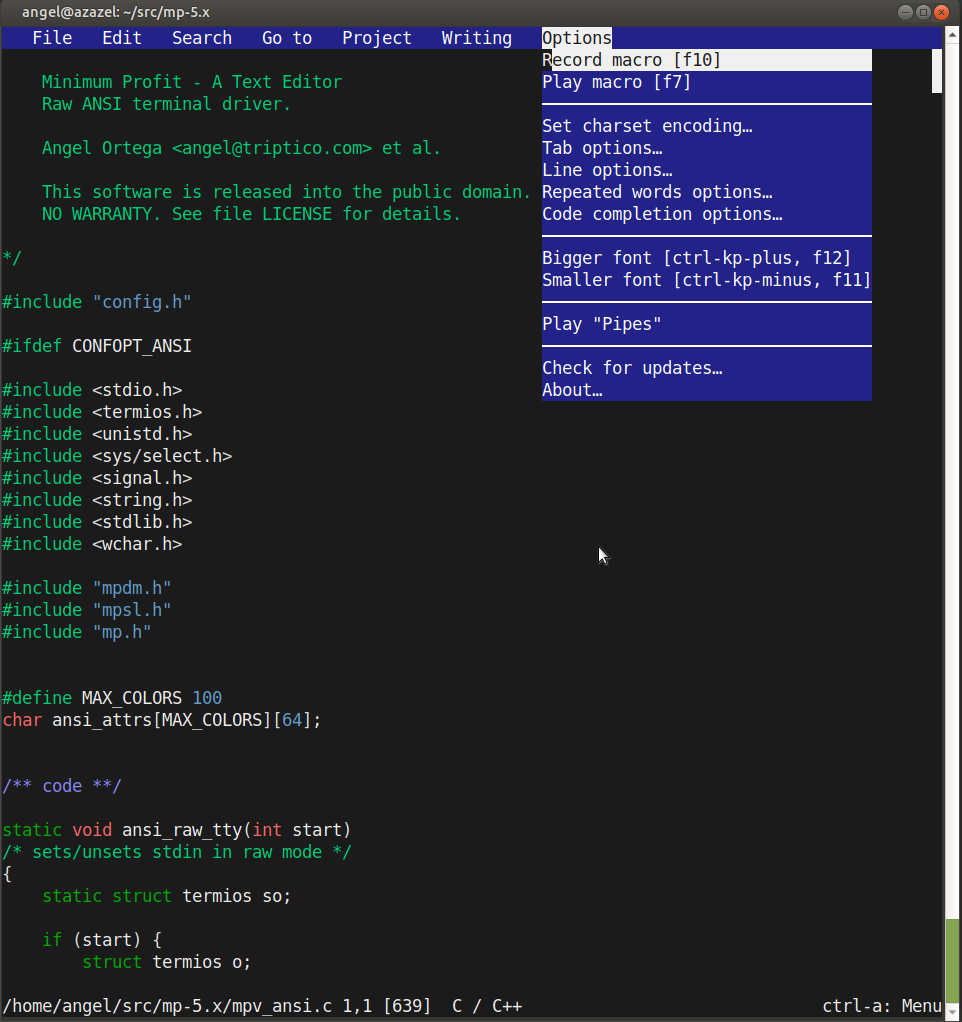Click the #include "config.h" line
This screenshot has height=1022, width=962.
[96, 302]
